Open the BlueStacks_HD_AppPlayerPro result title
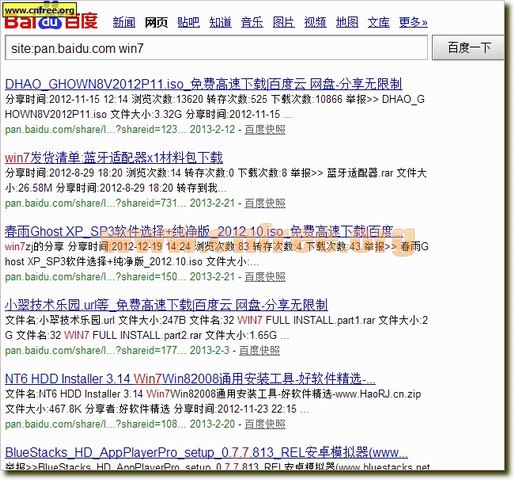The image size is (514, 480). 206,453
